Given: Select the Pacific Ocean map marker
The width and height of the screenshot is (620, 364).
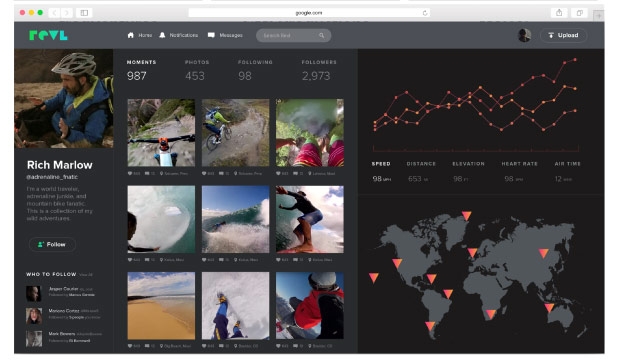Looking at the screenshot, I should click(374, 277).
